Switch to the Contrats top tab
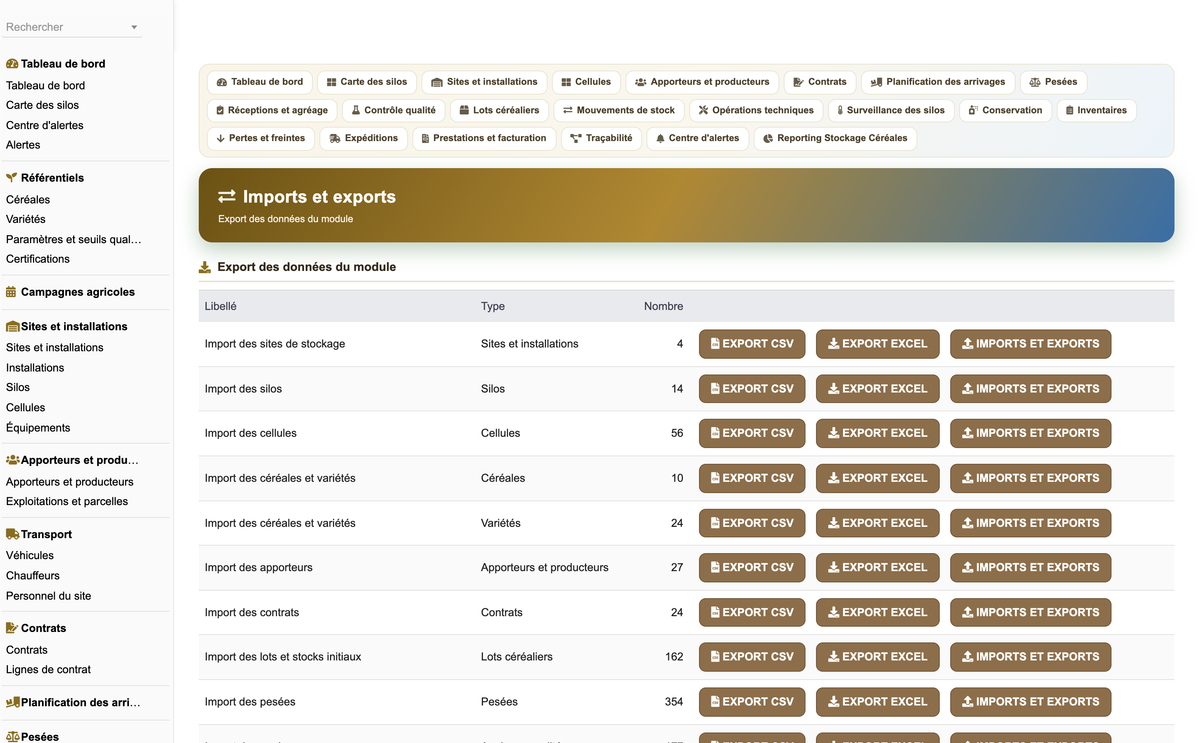This screenshot has width=1200, height=743. coord(820,82)
